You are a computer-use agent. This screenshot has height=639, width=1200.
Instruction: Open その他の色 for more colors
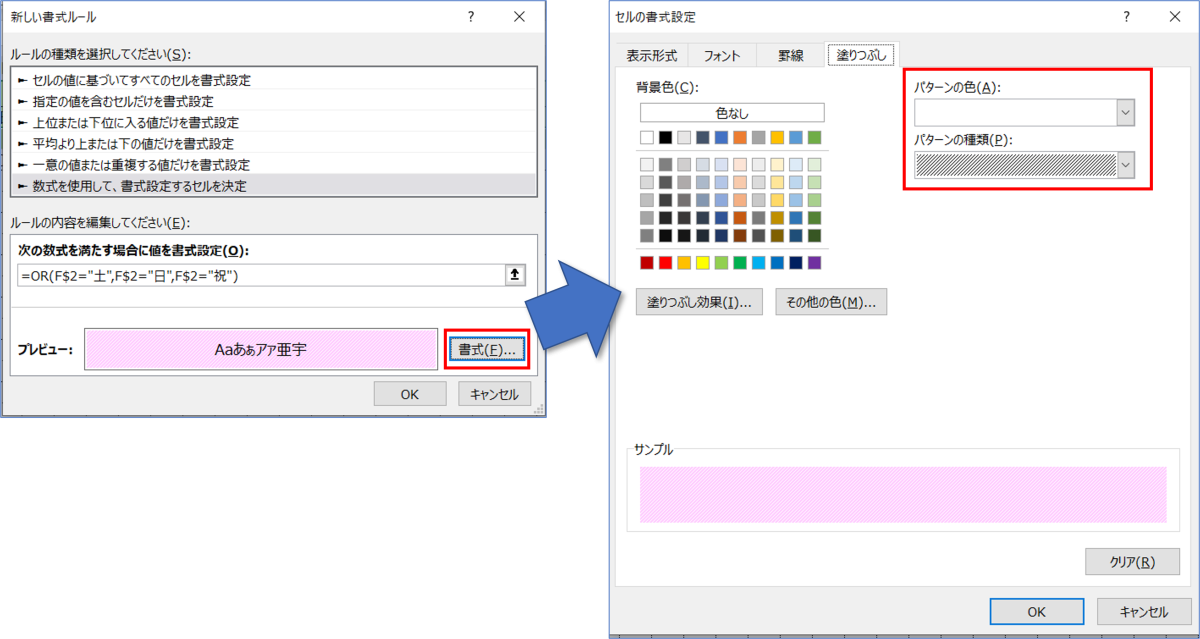click(830, 302)
